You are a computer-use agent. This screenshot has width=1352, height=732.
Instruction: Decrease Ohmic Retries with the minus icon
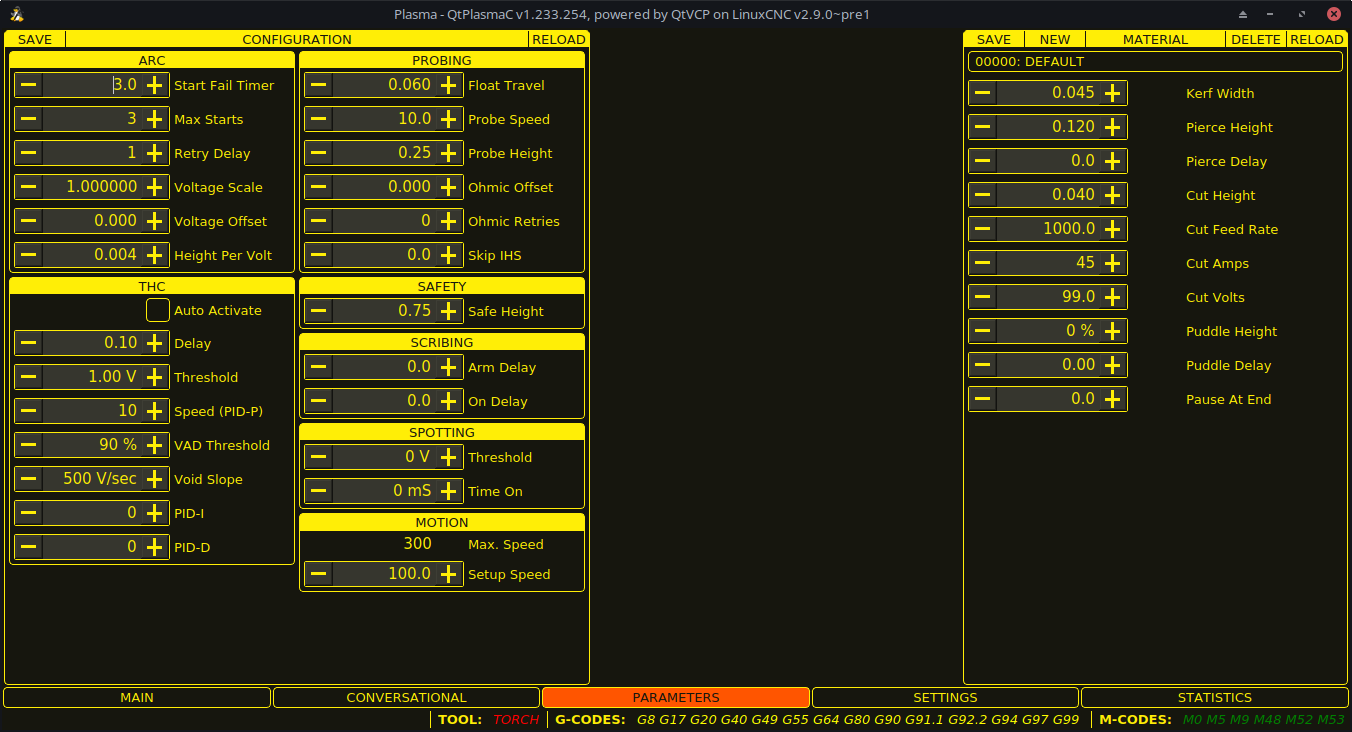(x=318, y=220)
